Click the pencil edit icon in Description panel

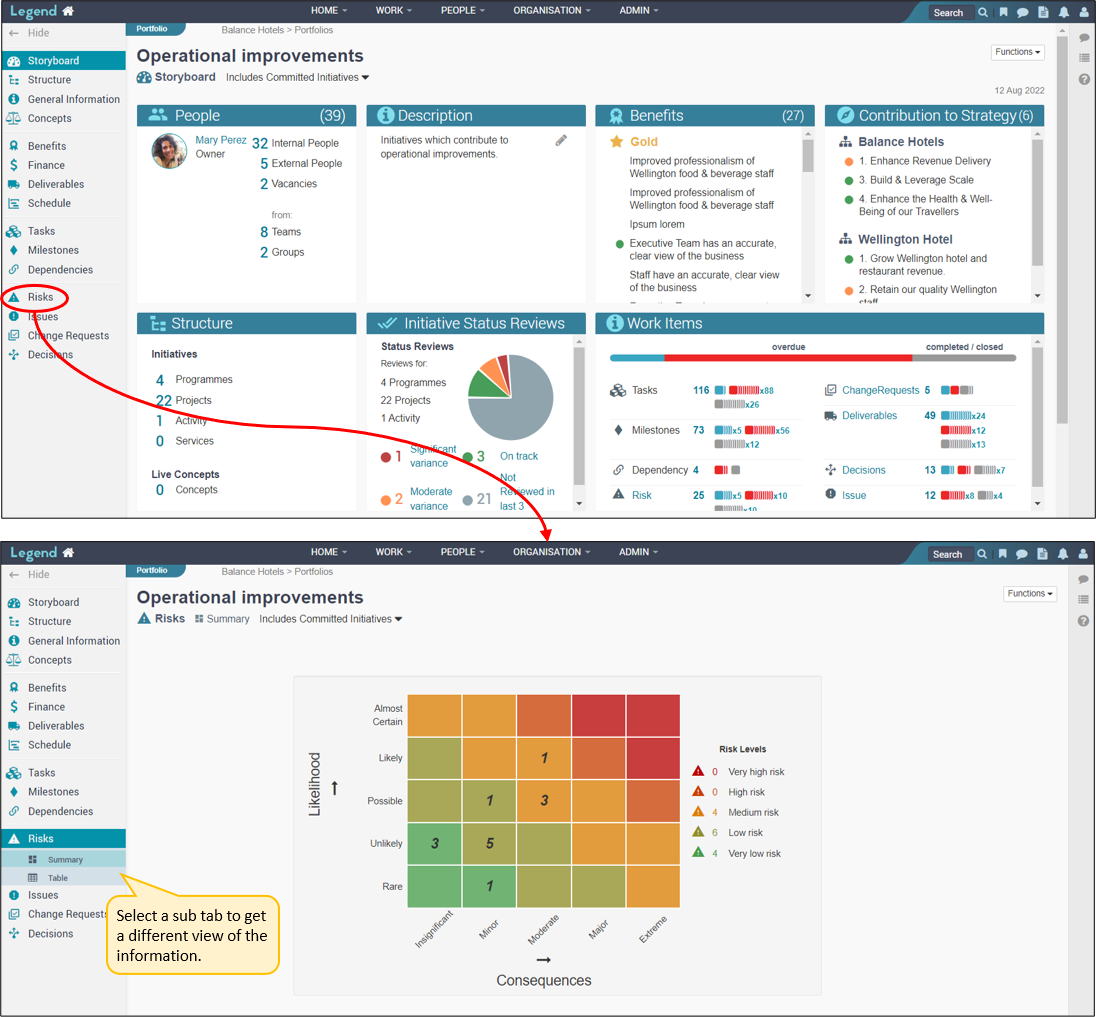(561, 140)
